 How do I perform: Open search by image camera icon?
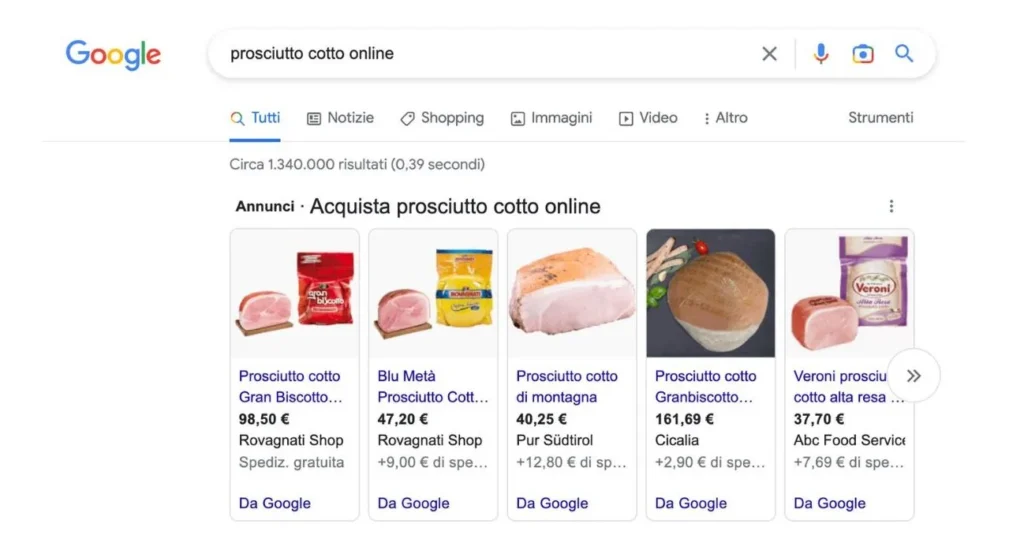click(862, 54)
